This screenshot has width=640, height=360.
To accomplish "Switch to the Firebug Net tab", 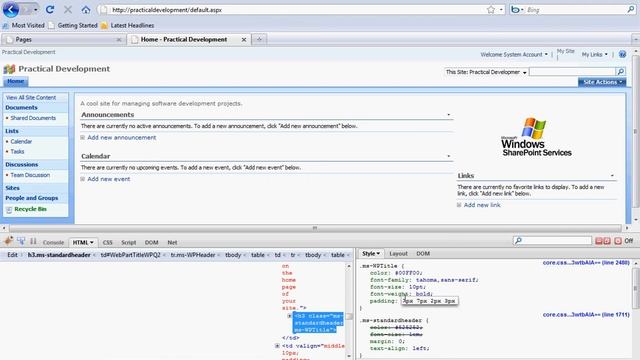I will (172, 242).
